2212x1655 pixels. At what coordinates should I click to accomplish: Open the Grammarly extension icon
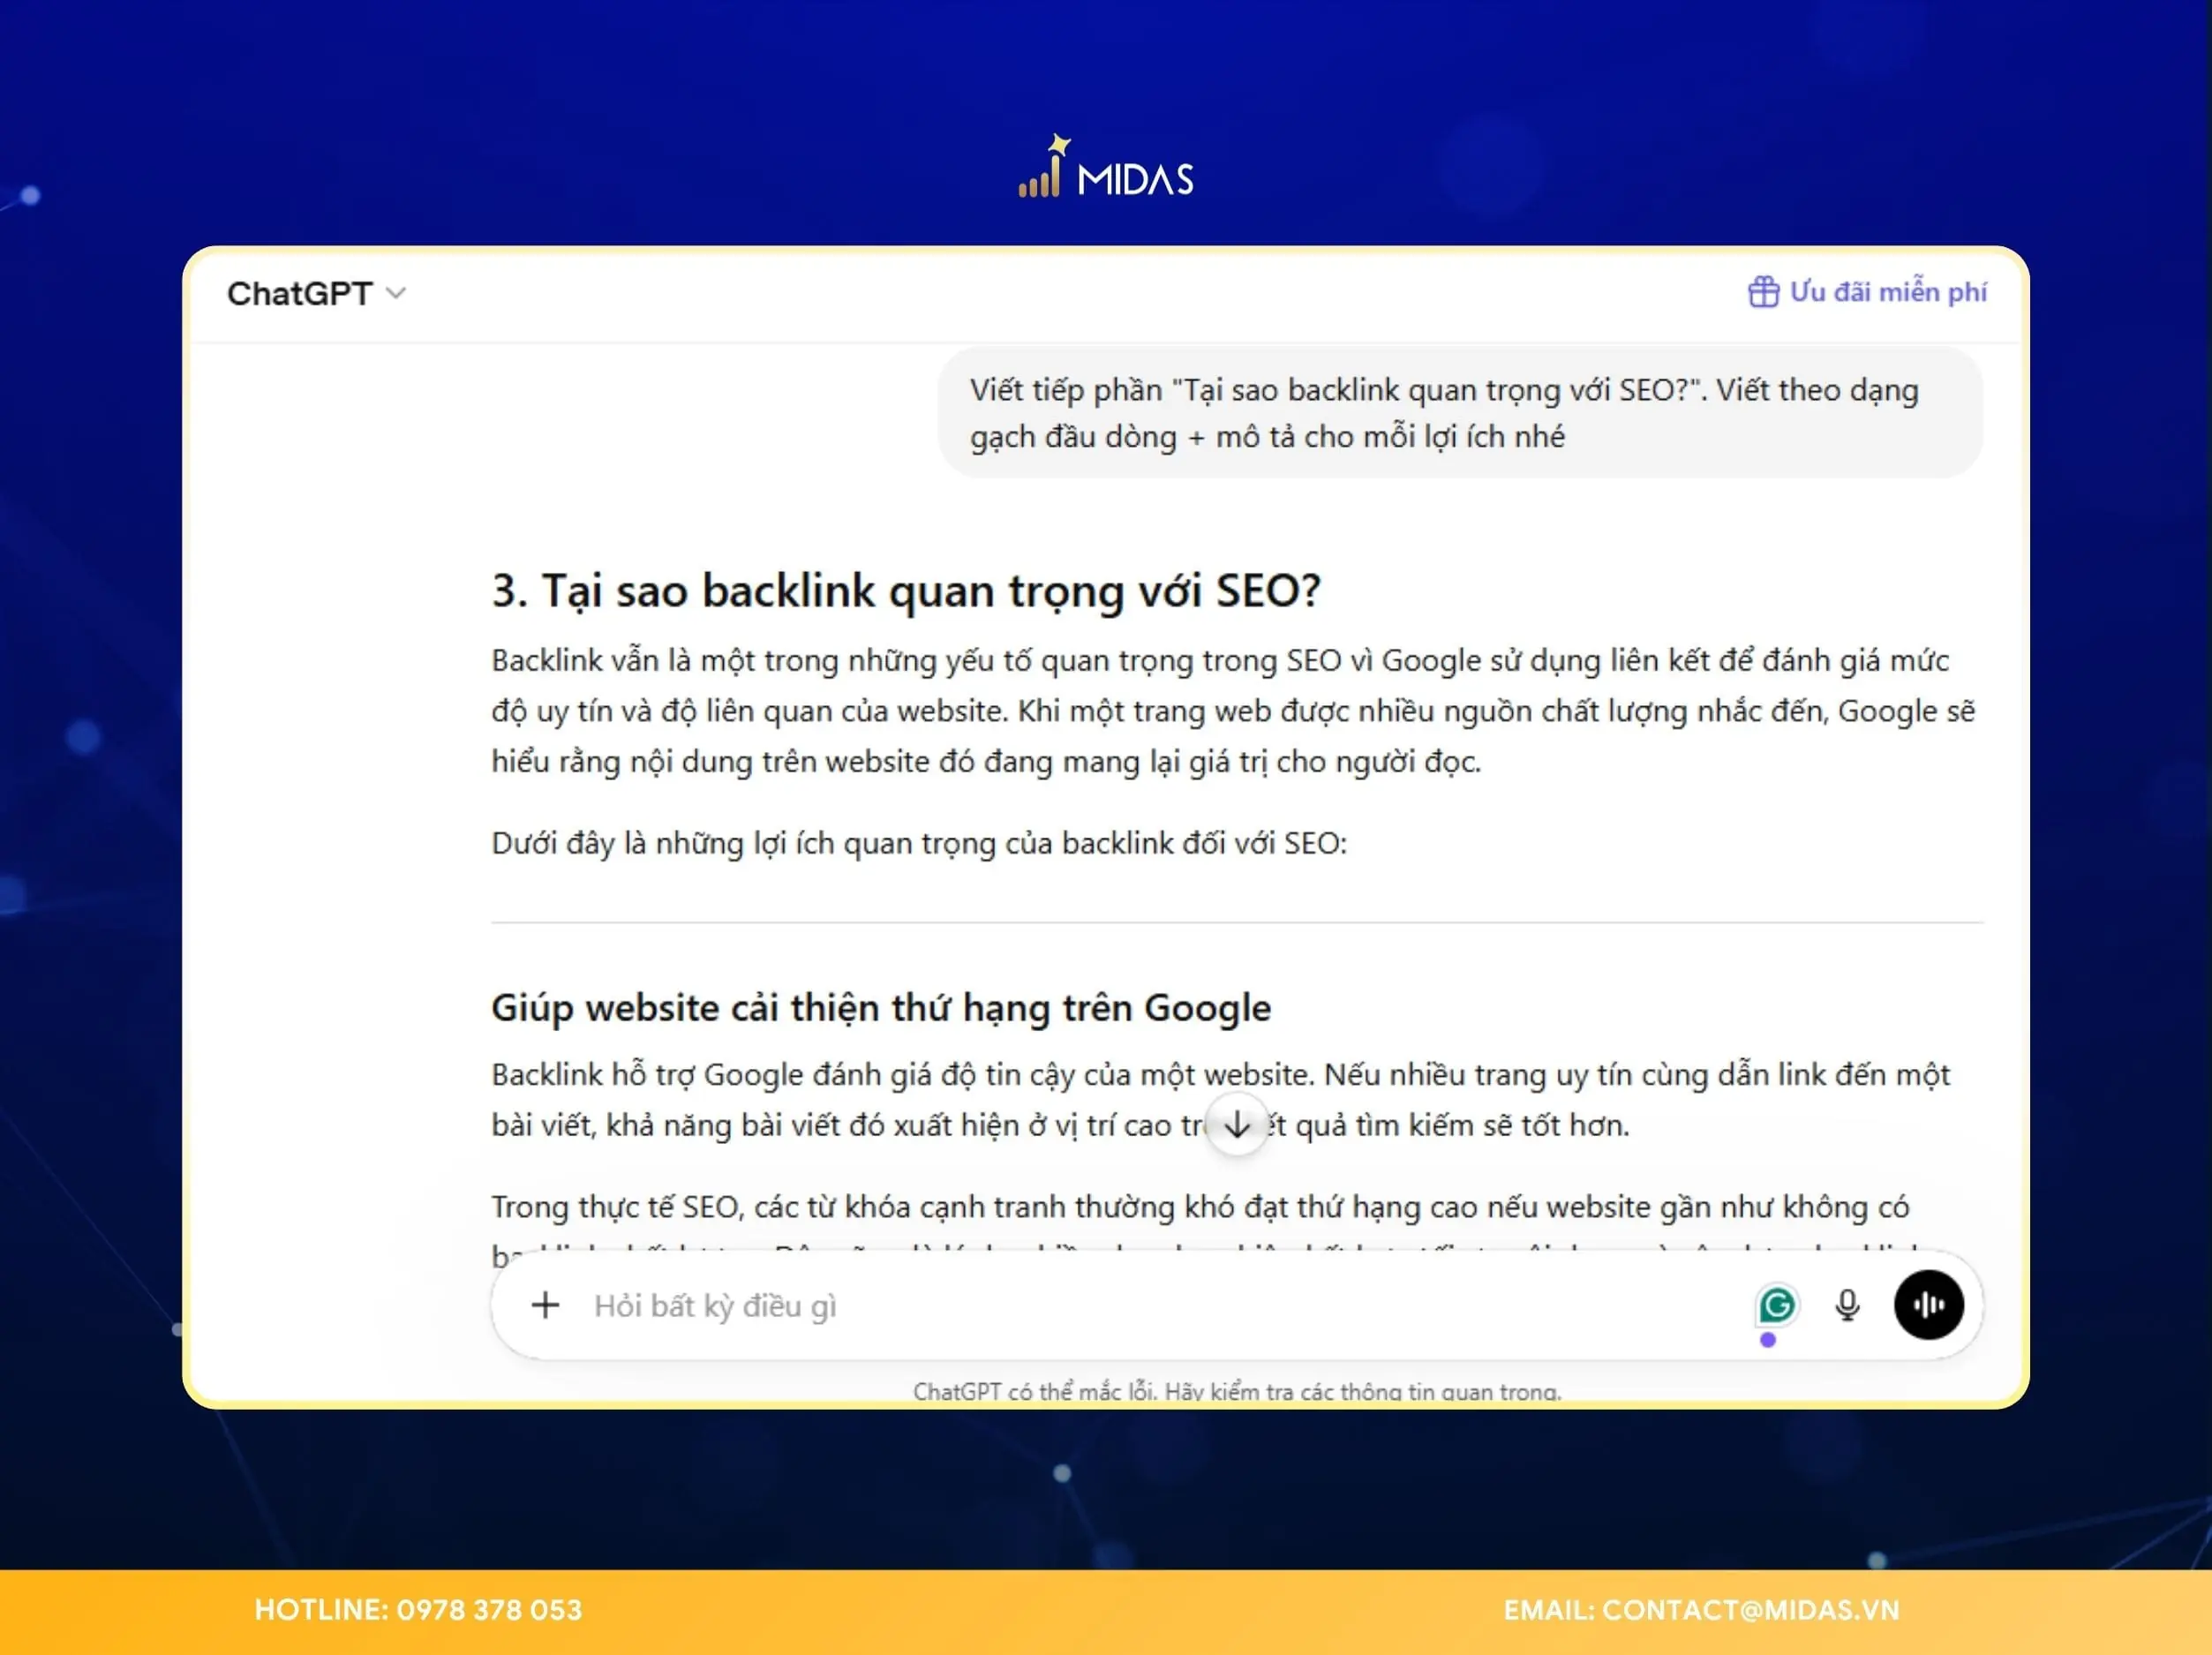[x=1776, y=1304]
